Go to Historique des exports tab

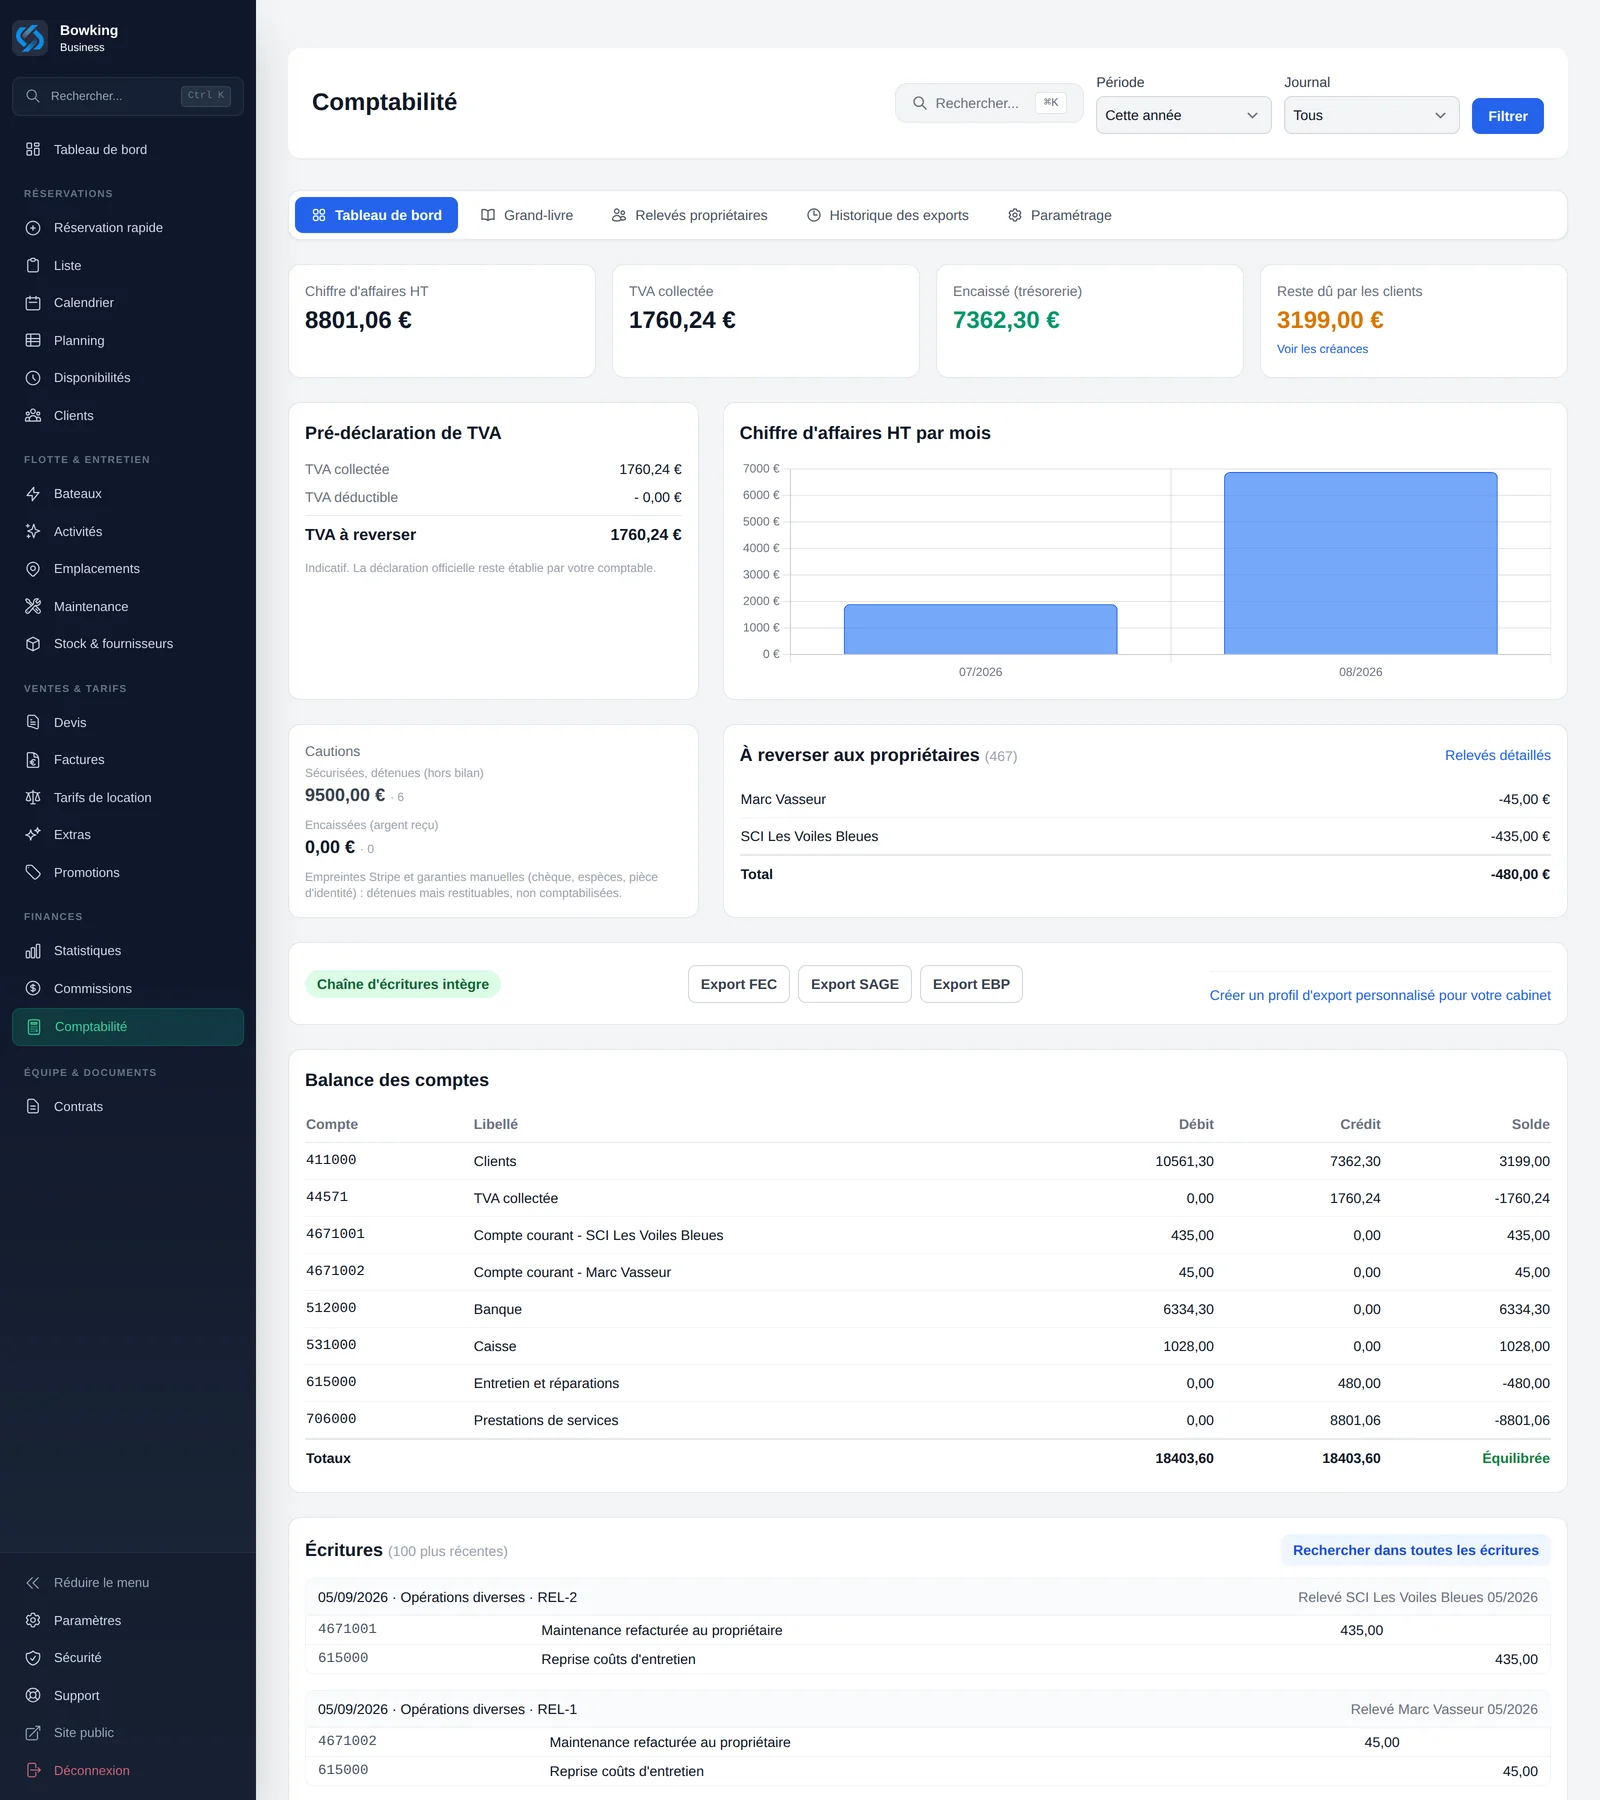[888, 215]
